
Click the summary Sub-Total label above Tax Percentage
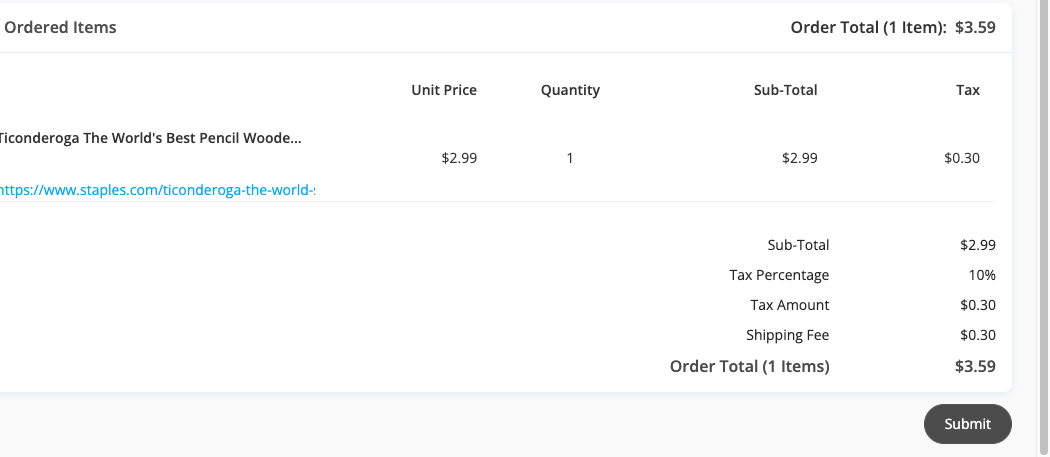tap(798, 245)
